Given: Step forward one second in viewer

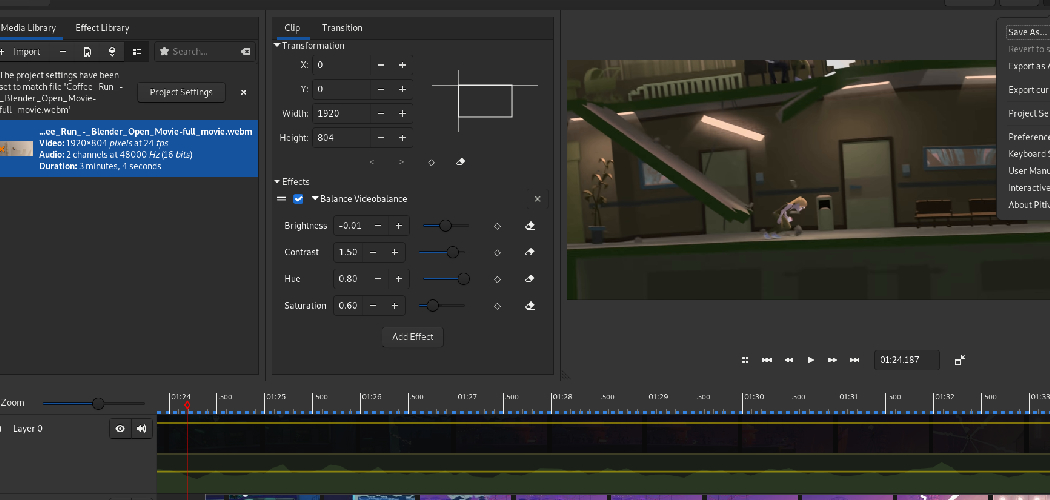Looking at the screenshot, I should 832,360.
